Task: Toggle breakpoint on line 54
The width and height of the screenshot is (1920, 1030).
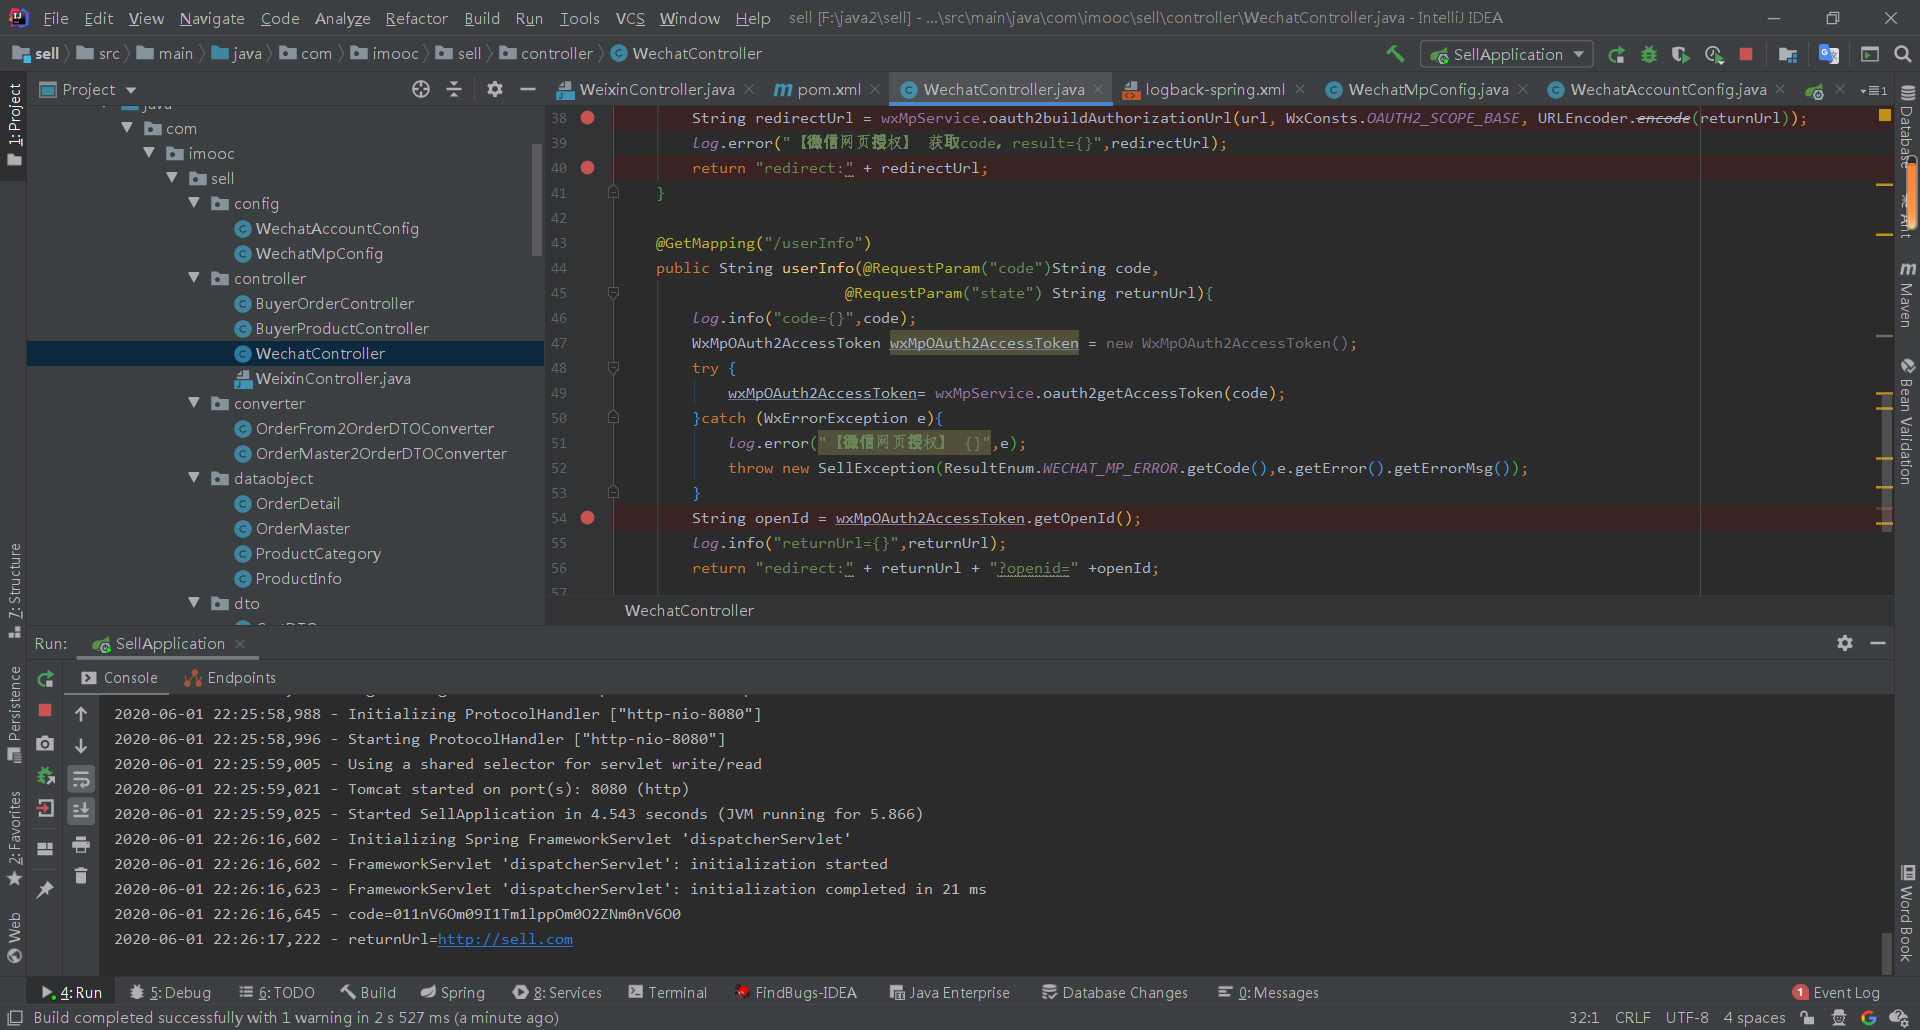Action: (x=587, y=518)
